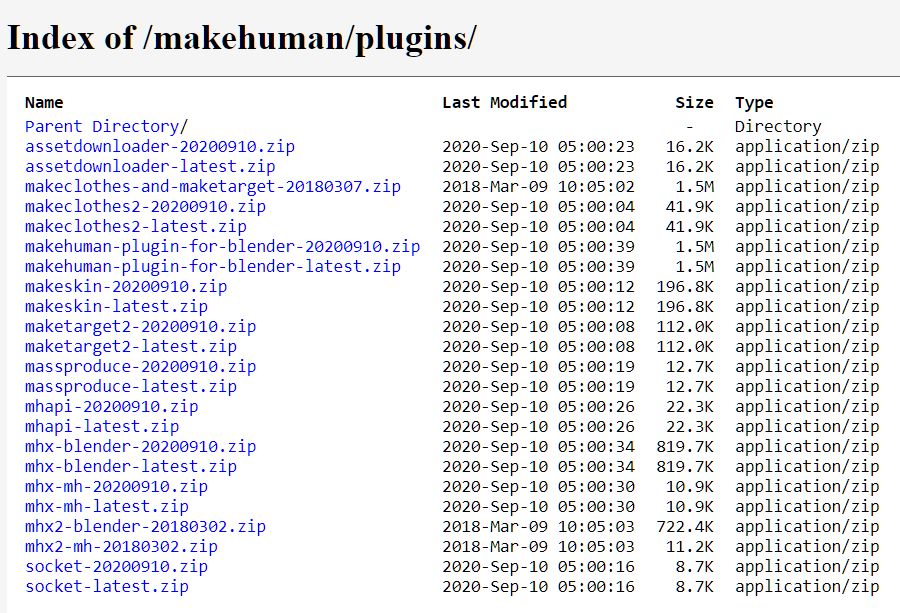The width and height of the screenshot is (900, 613).
Task: Download mhx-blender-latest.zip
Action: (x=131, y=467)
